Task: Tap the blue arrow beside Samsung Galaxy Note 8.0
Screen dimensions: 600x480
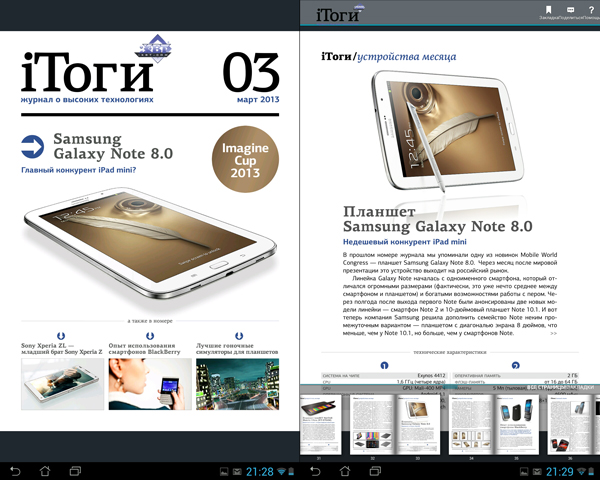Action: click(32, 146)
